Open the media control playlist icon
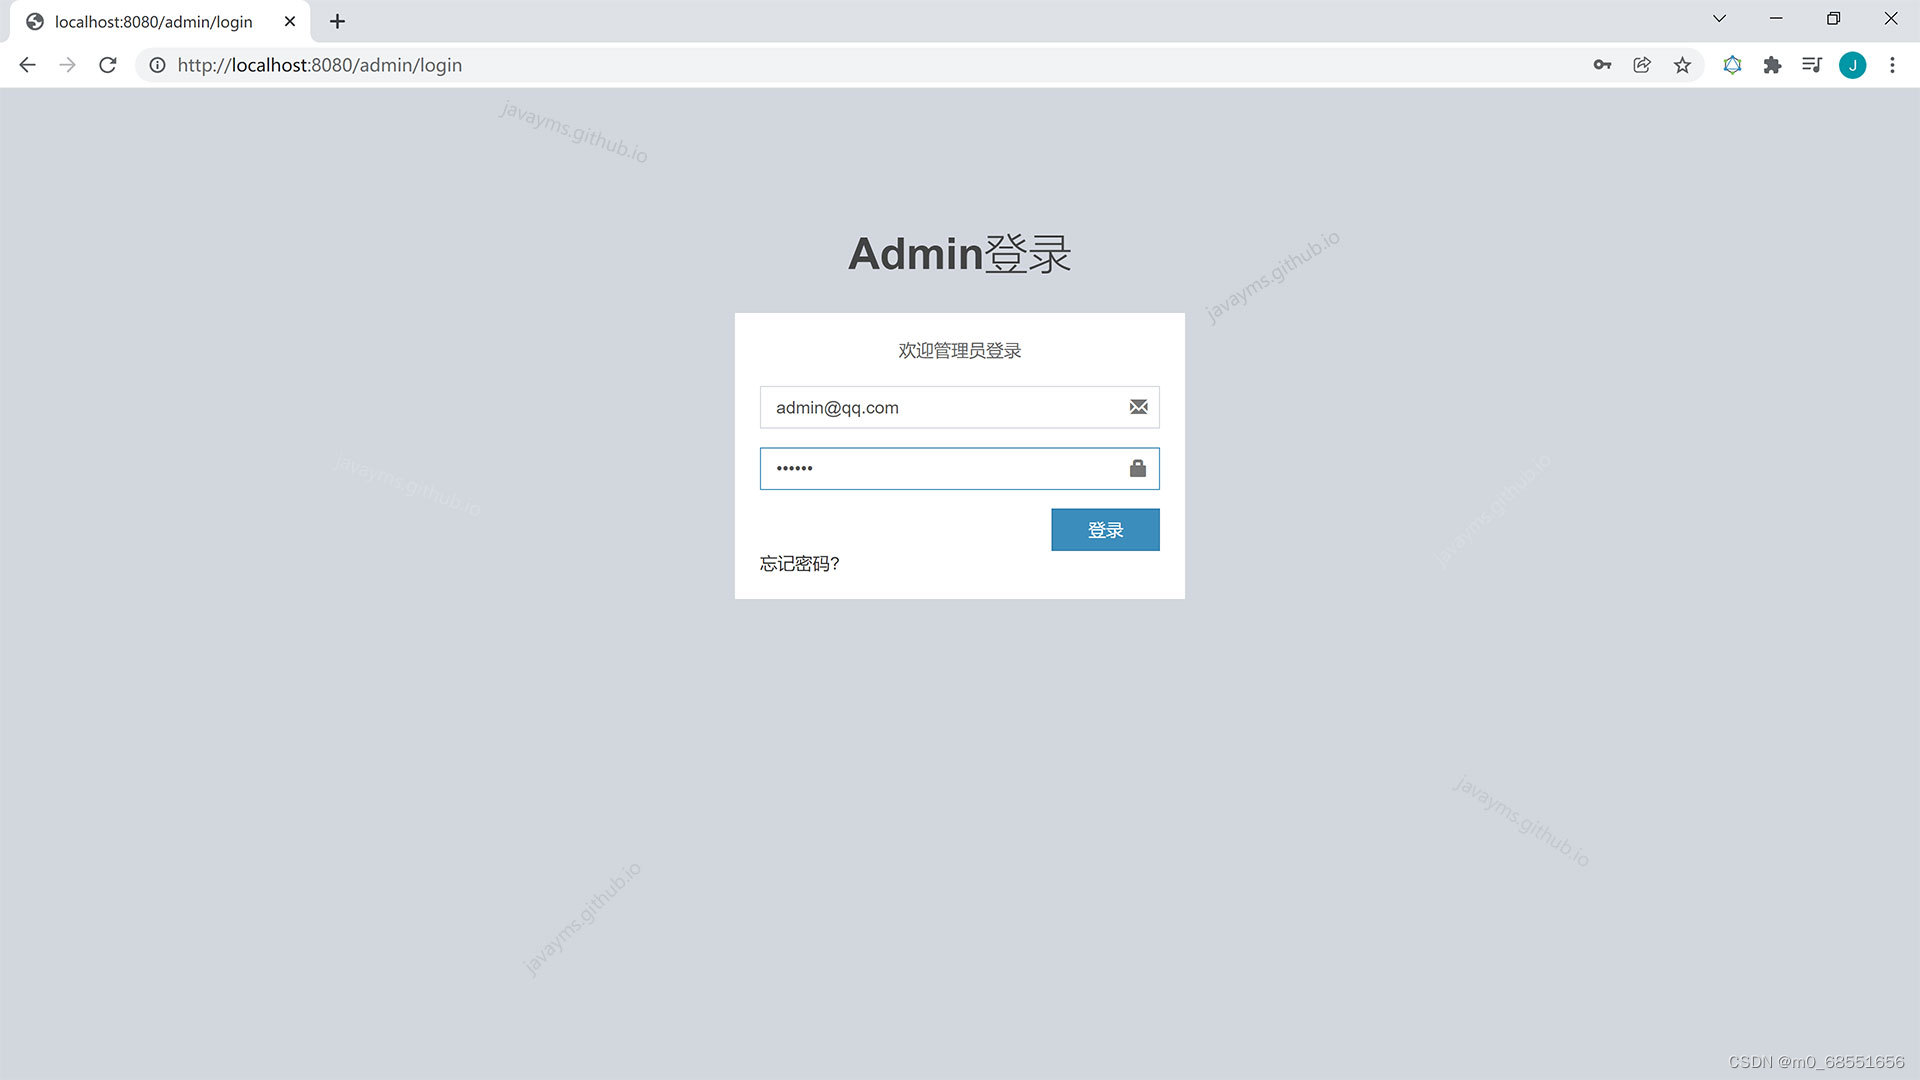The width and height of the screenshot is (1920, 1080). tap(1812, 65)
